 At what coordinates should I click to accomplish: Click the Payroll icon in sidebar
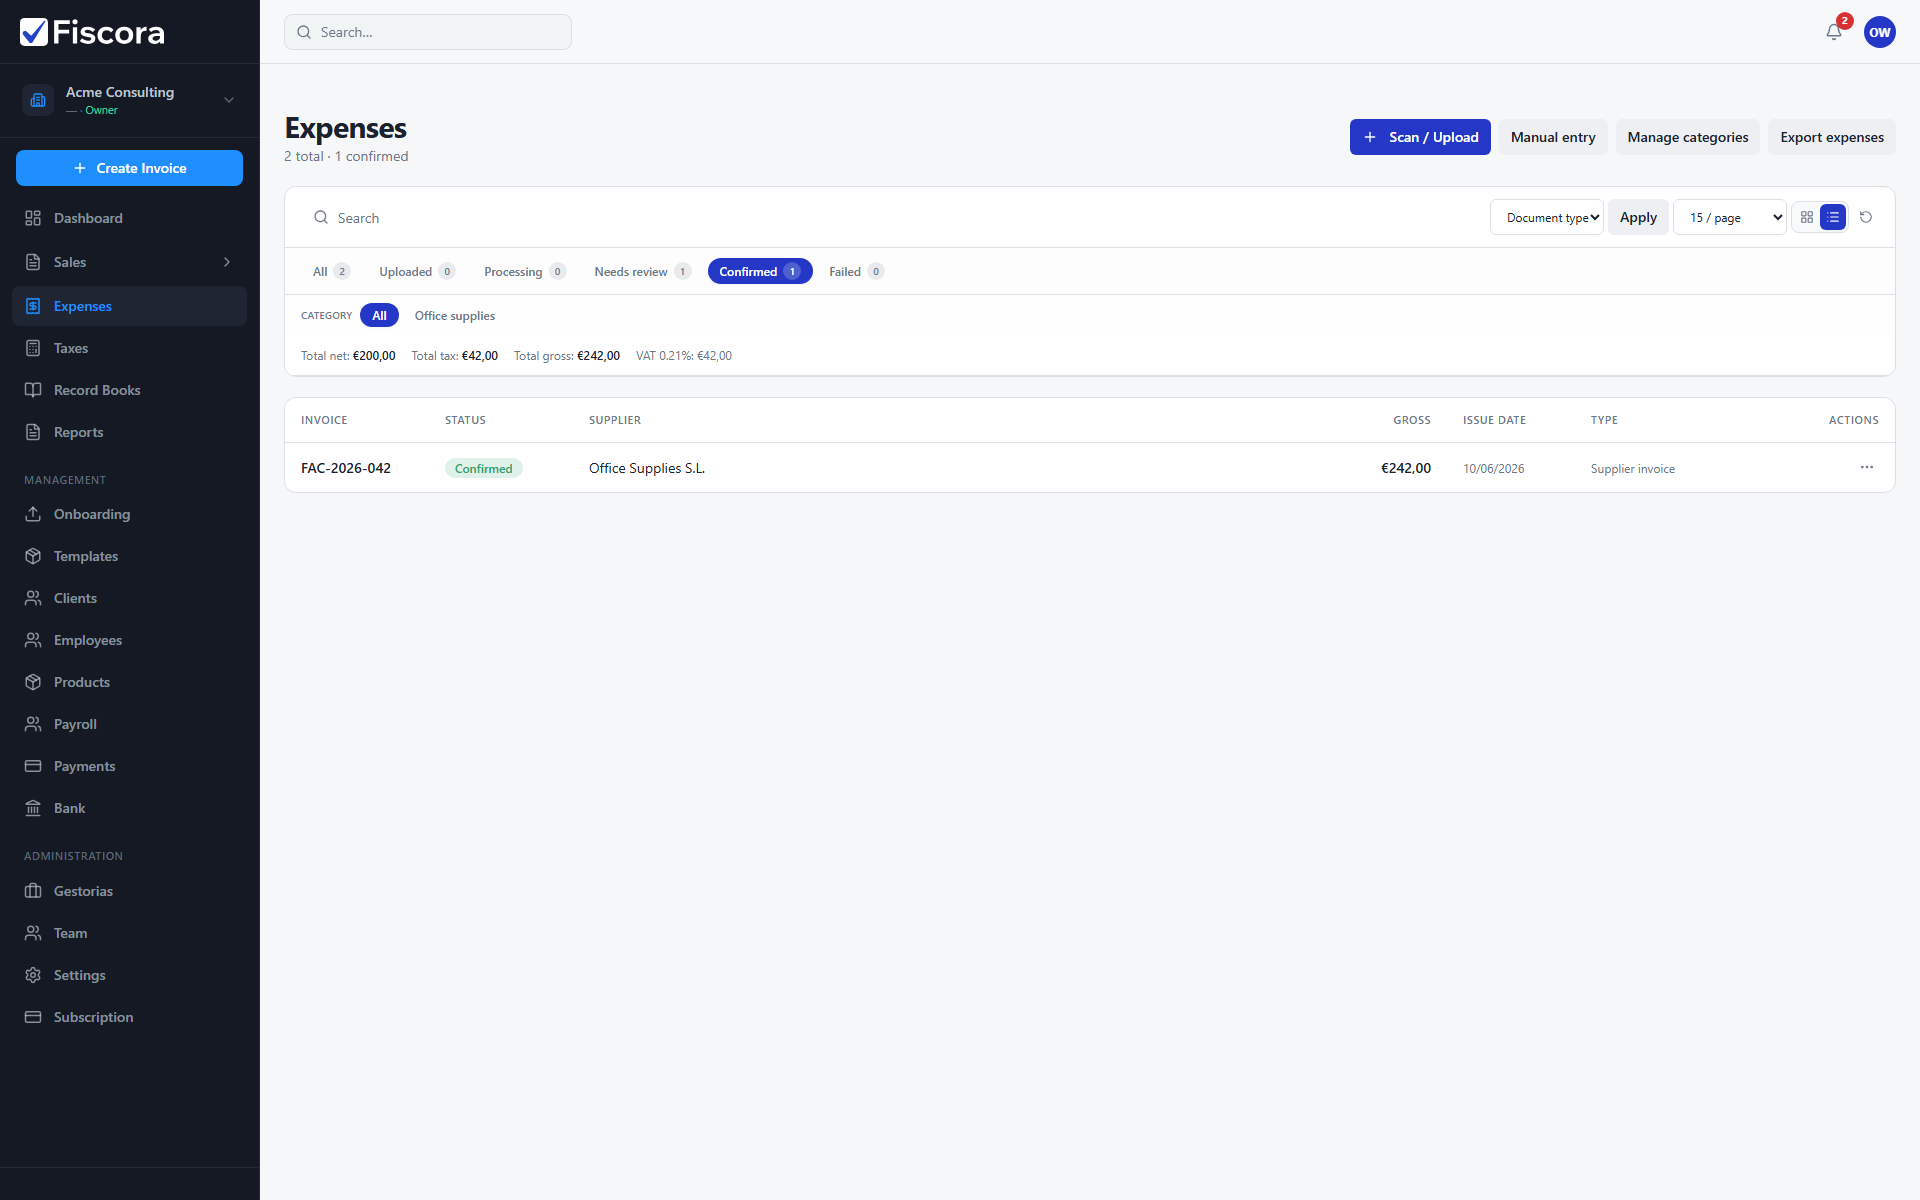pyautogui.click(x=33, y=724)
